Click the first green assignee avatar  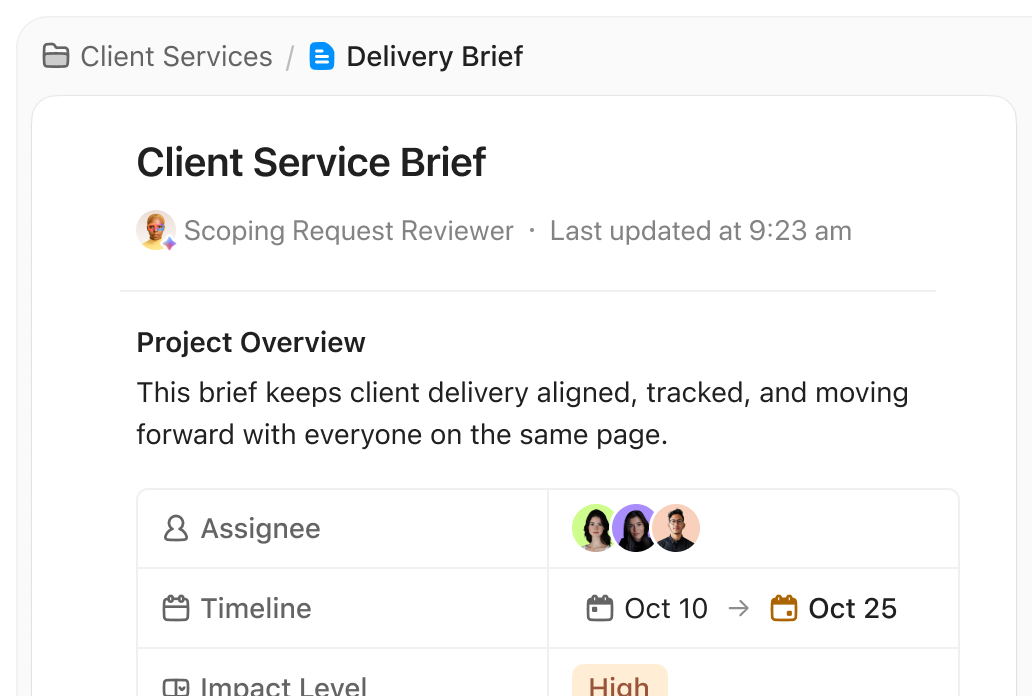click(592, 528)
